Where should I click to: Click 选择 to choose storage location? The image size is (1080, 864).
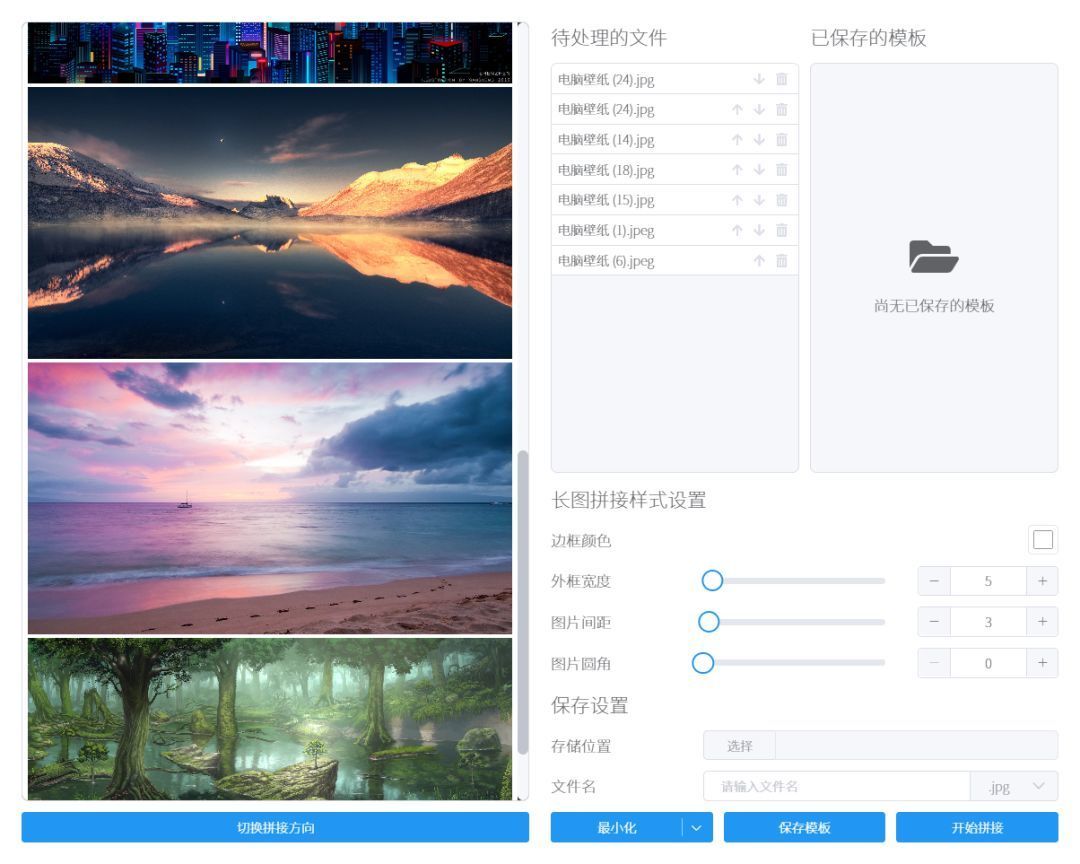coord(739,745)
